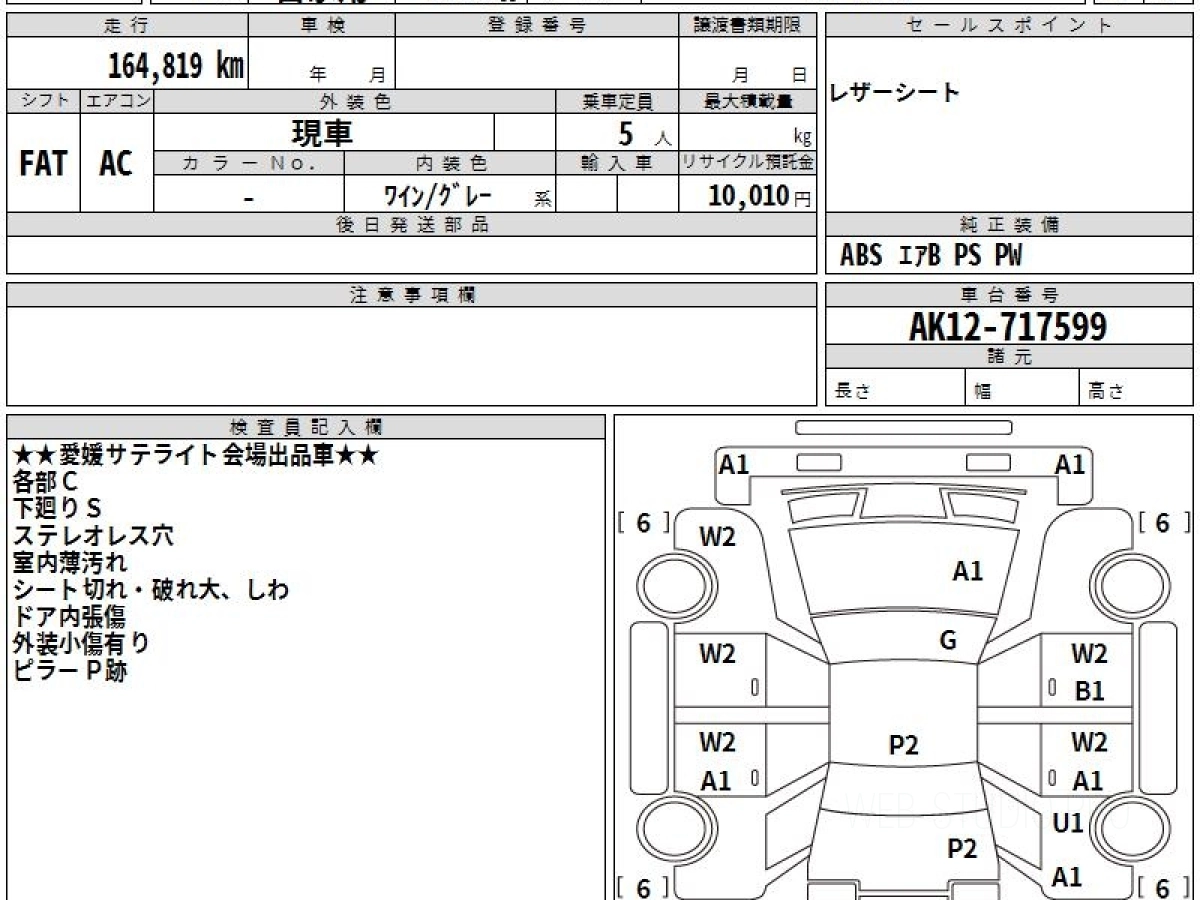The width and height of the screenshot is (1200, 900).
Task: Select the 登録番号 header
Action: point(537,26)
